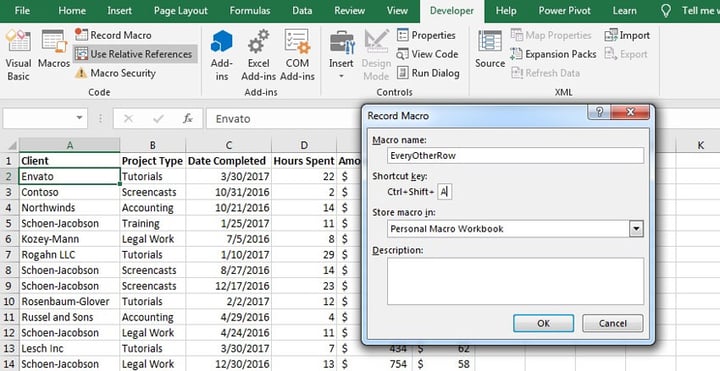
Task: Select the Hours Spent header cell
Action: pos(304,161)
